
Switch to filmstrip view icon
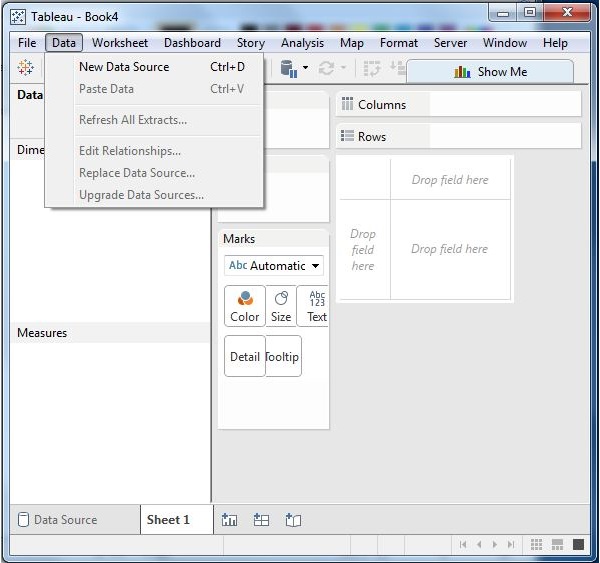click(x=557, y=544)
